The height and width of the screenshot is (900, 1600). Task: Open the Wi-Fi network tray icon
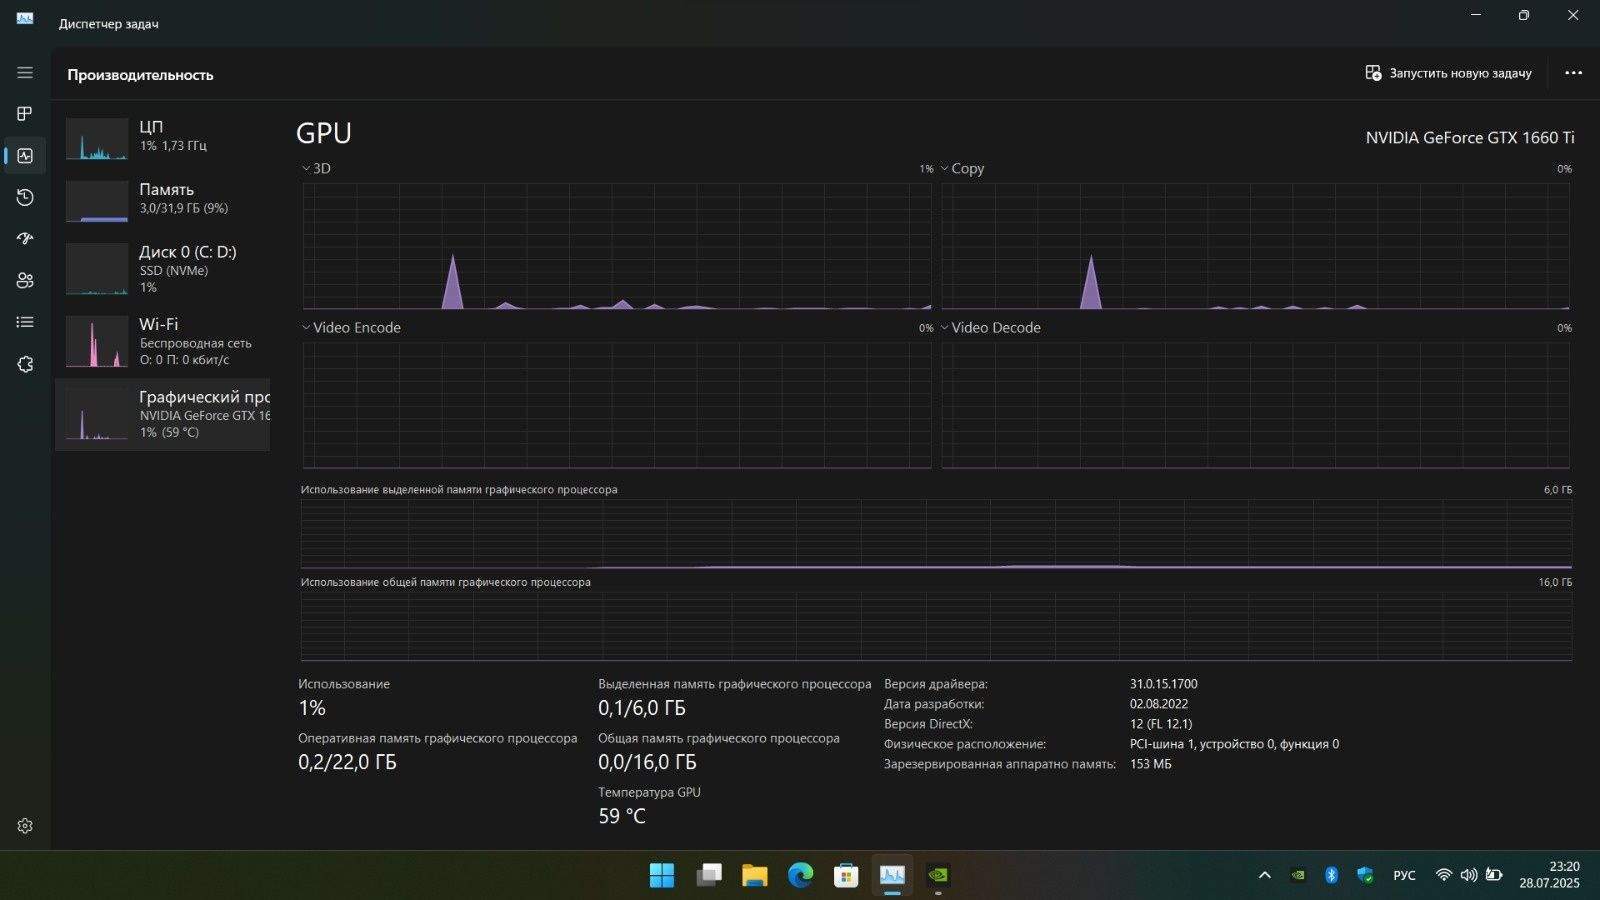(x=1443, y=875)
